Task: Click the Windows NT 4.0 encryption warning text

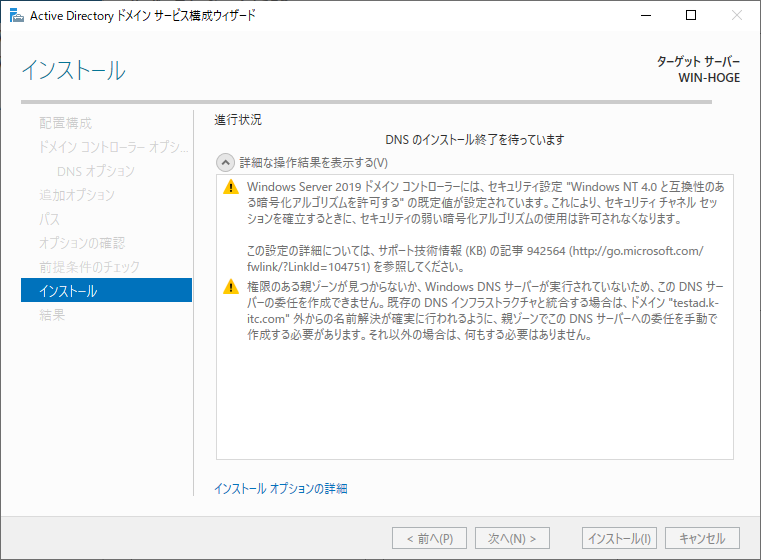Action: pyautogui.click(x=485, y=203)
